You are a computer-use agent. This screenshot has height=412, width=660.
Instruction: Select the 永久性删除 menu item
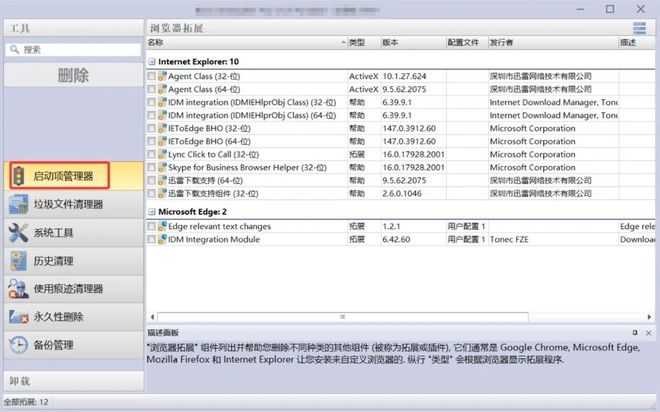click(74, 317)
